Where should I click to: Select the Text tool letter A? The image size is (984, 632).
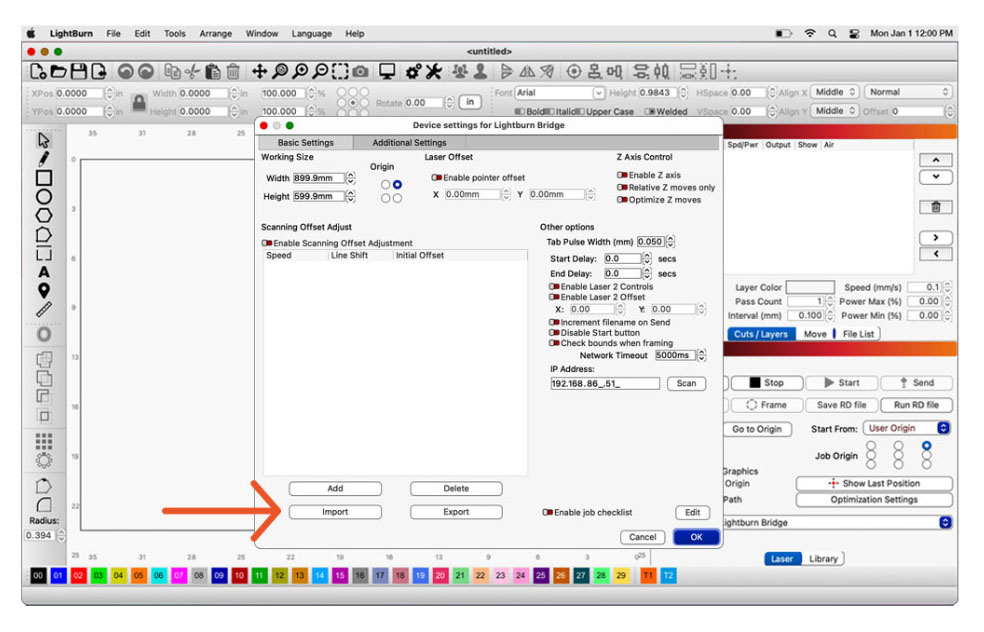tap(43, 272)
